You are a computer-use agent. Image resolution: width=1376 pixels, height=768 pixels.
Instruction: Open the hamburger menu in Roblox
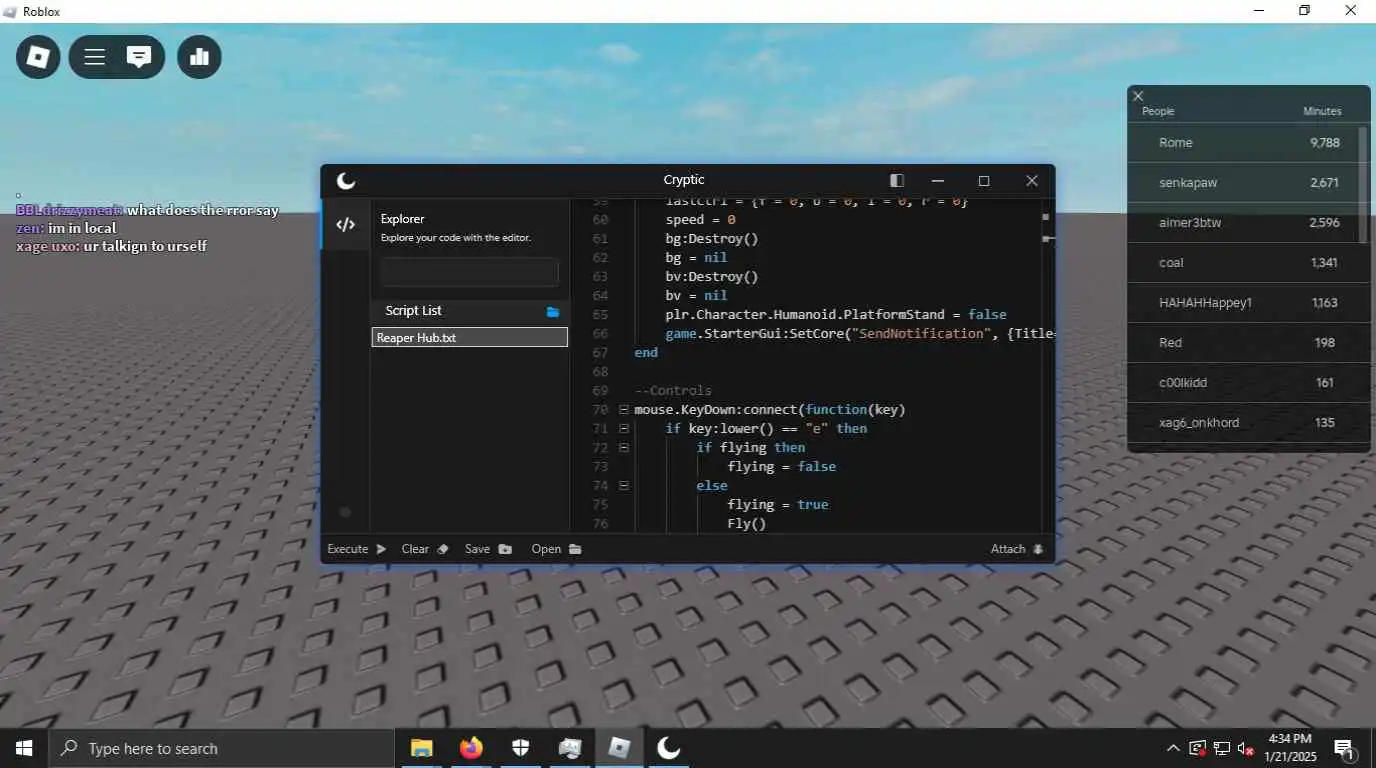[x=94, y=57]
